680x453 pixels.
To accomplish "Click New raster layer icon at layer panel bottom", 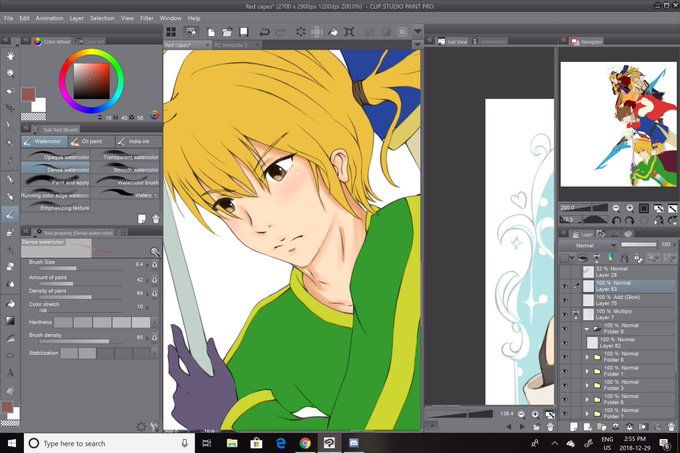I will (574, 427).
